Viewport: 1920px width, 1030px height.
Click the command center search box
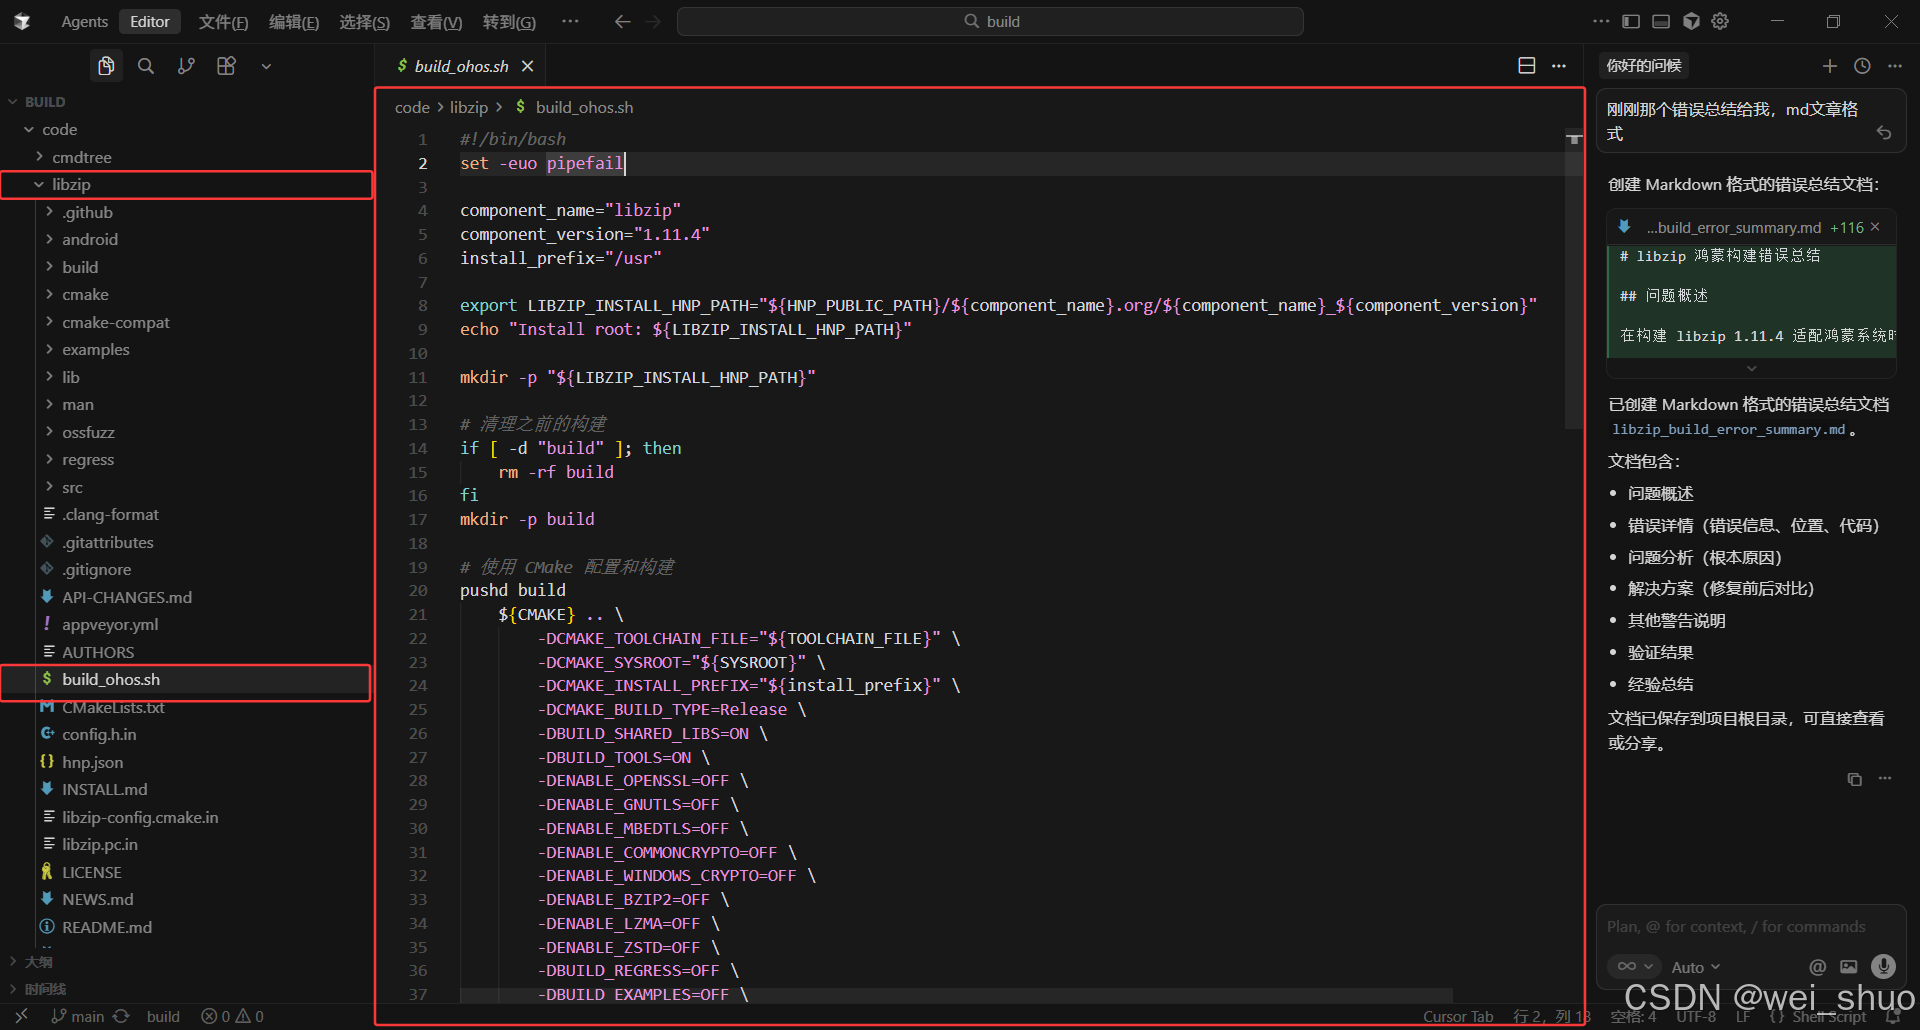click(x=990, y=21)
